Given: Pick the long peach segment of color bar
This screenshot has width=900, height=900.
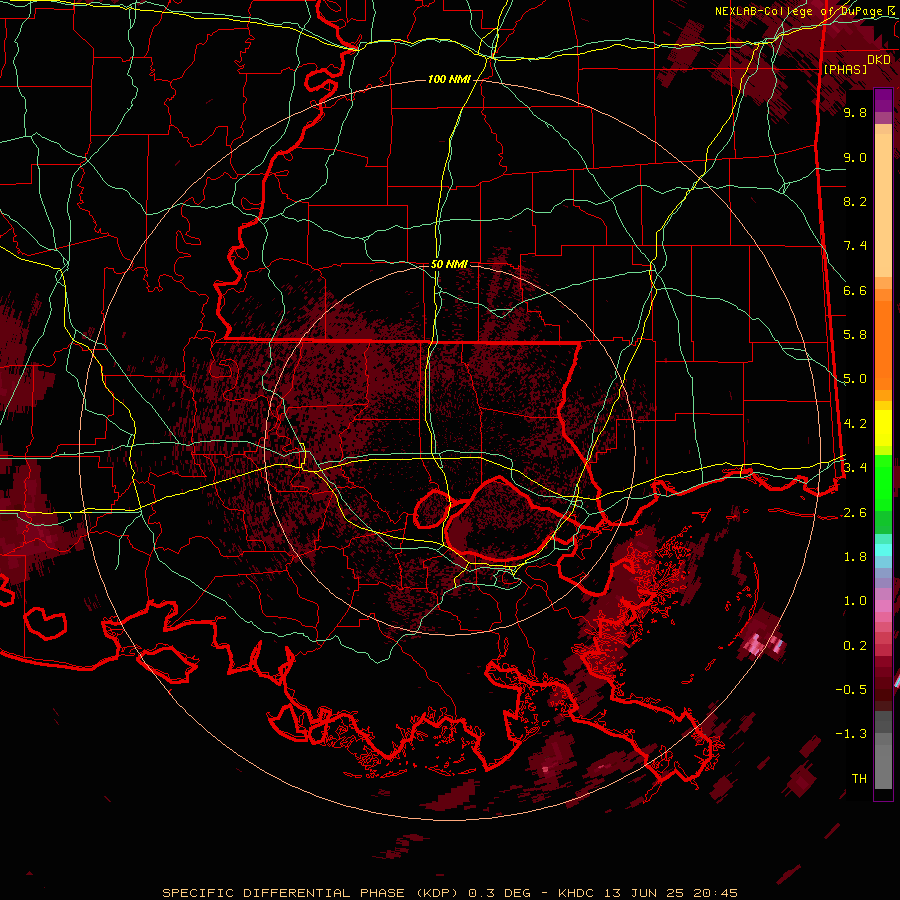Looking at the screenshot, I should coord(883,205).
